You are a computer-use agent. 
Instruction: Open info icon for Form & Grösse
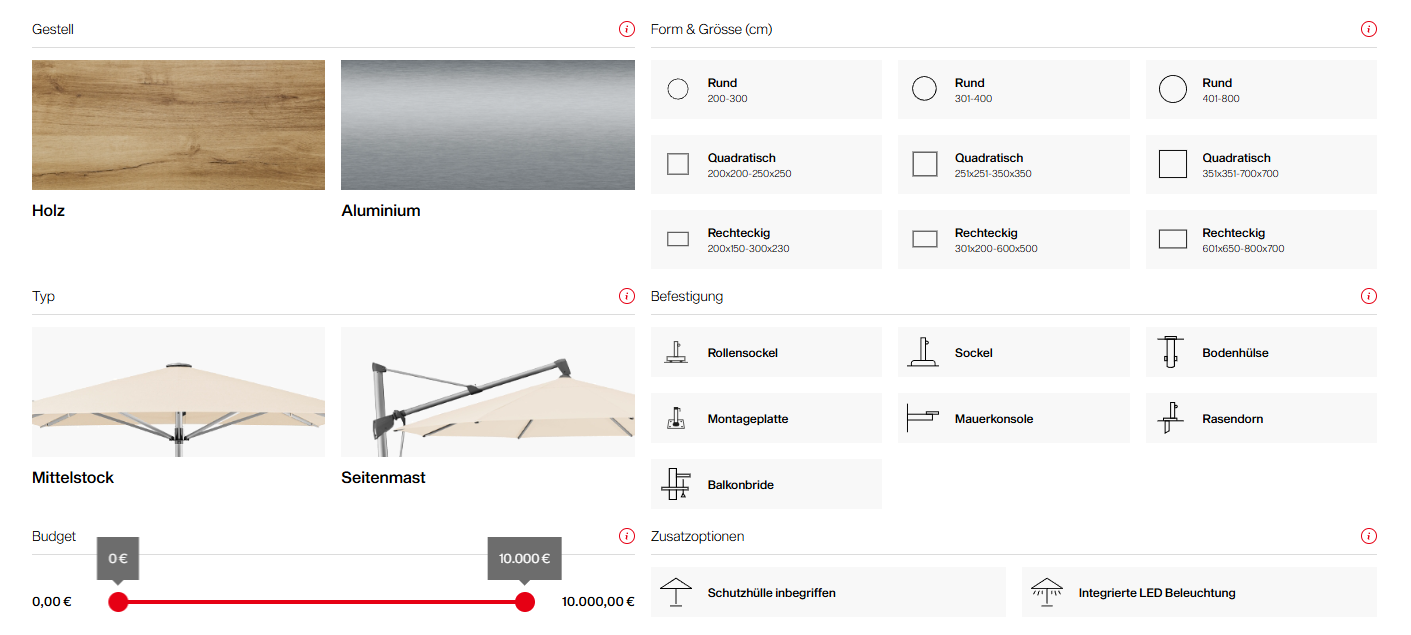click(x=1369, y=29)
